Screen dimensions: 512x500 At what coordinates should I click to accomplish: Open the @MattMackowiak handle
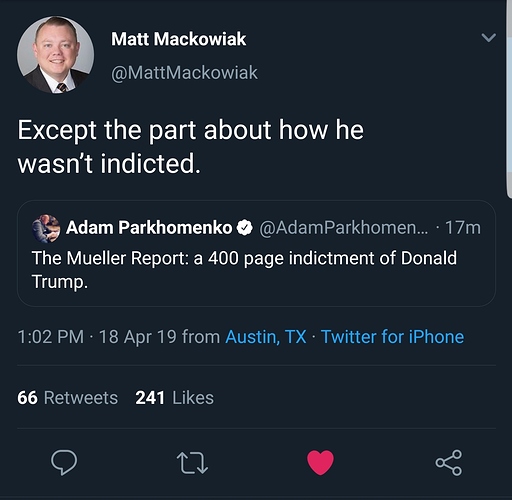tap(184, 73)
